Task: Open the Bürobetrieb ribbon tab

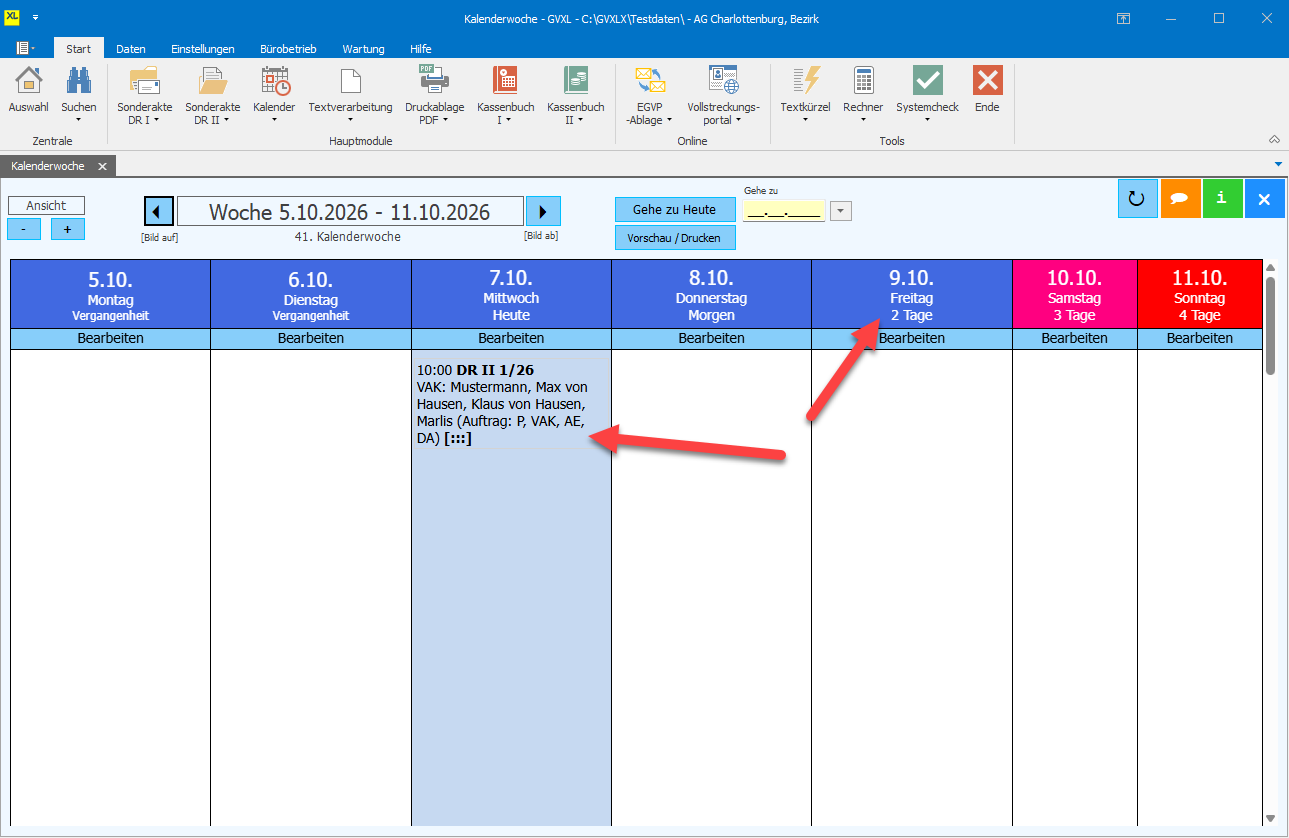Action: 288,48
